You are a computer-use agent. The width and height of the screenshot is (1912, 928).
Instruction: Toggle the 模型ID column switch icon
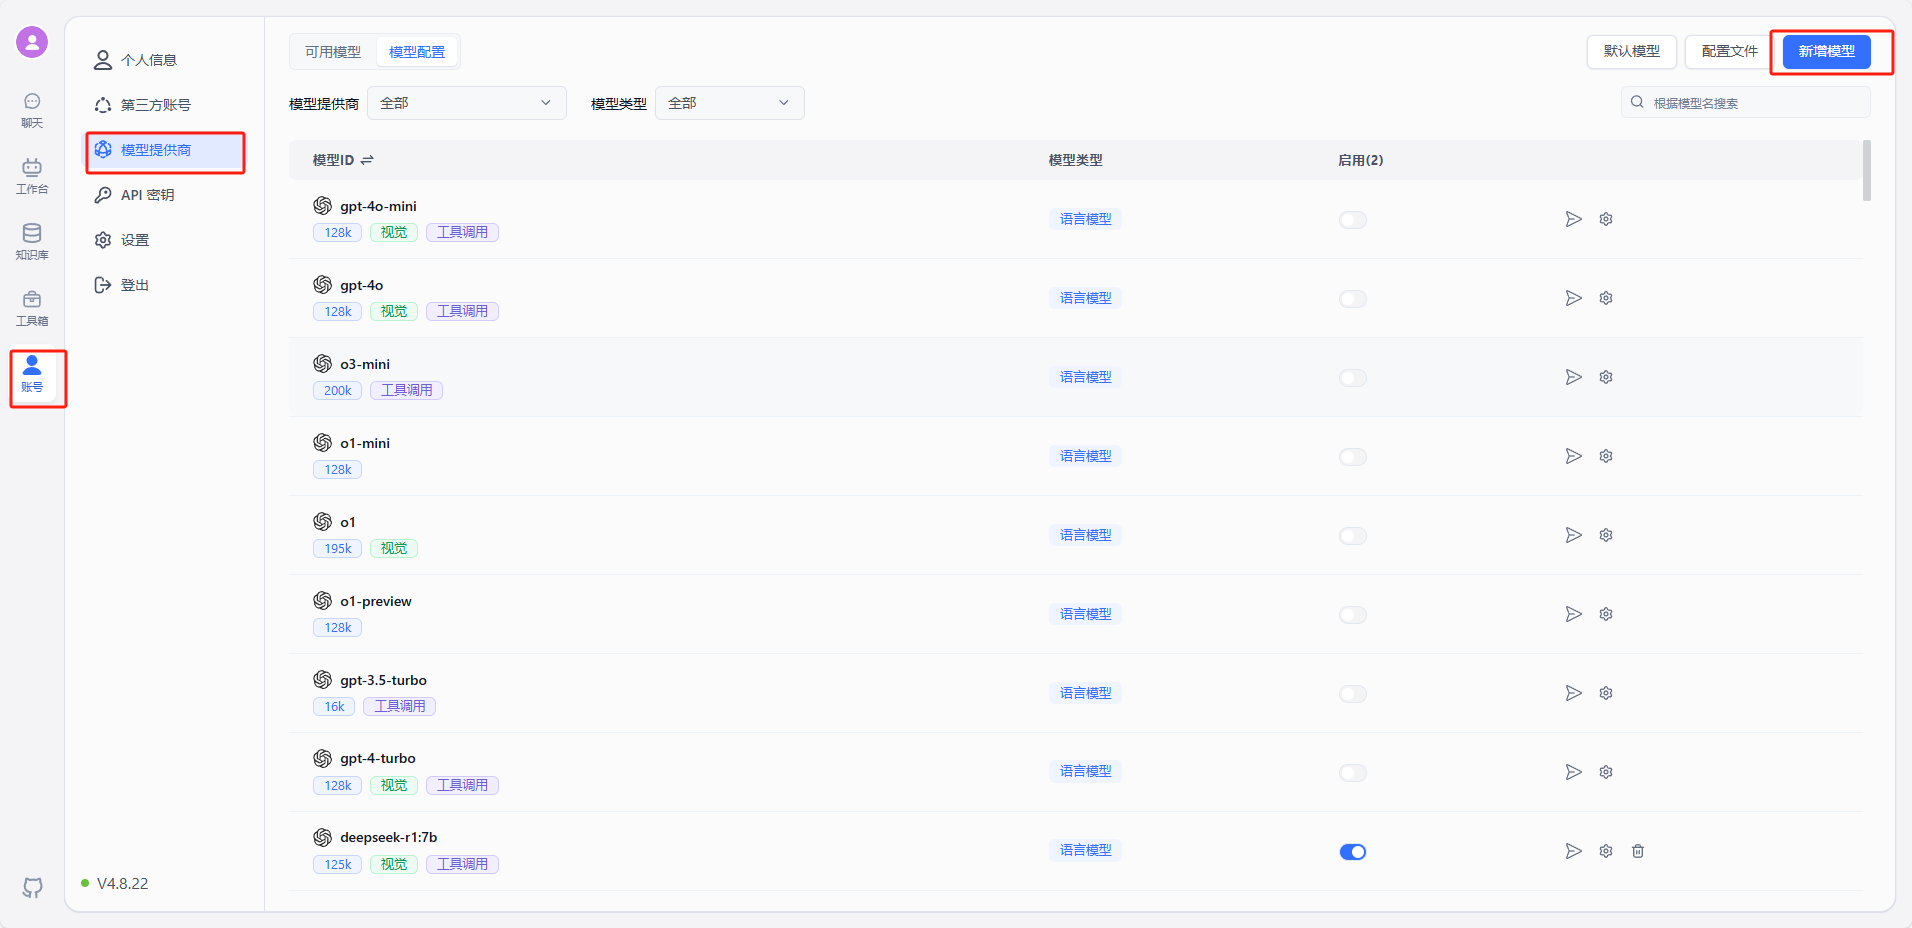(x=367, y=160)
